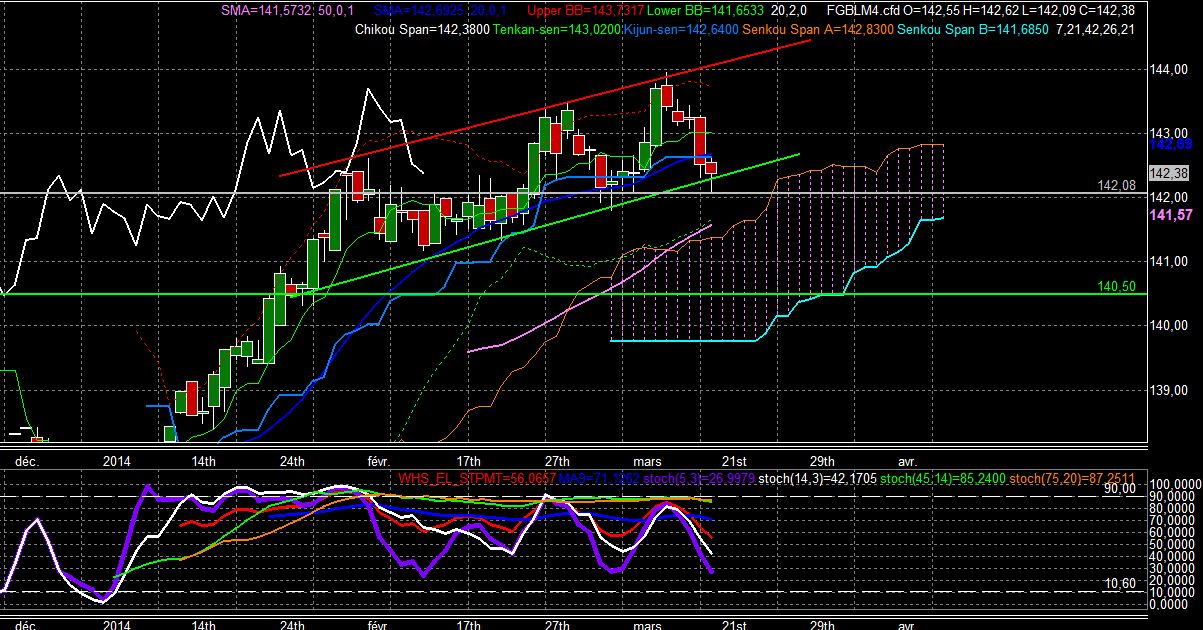1203x630 pixels.
Task: Click the 142,08 horizontal line label
Action: (1114, 186)
